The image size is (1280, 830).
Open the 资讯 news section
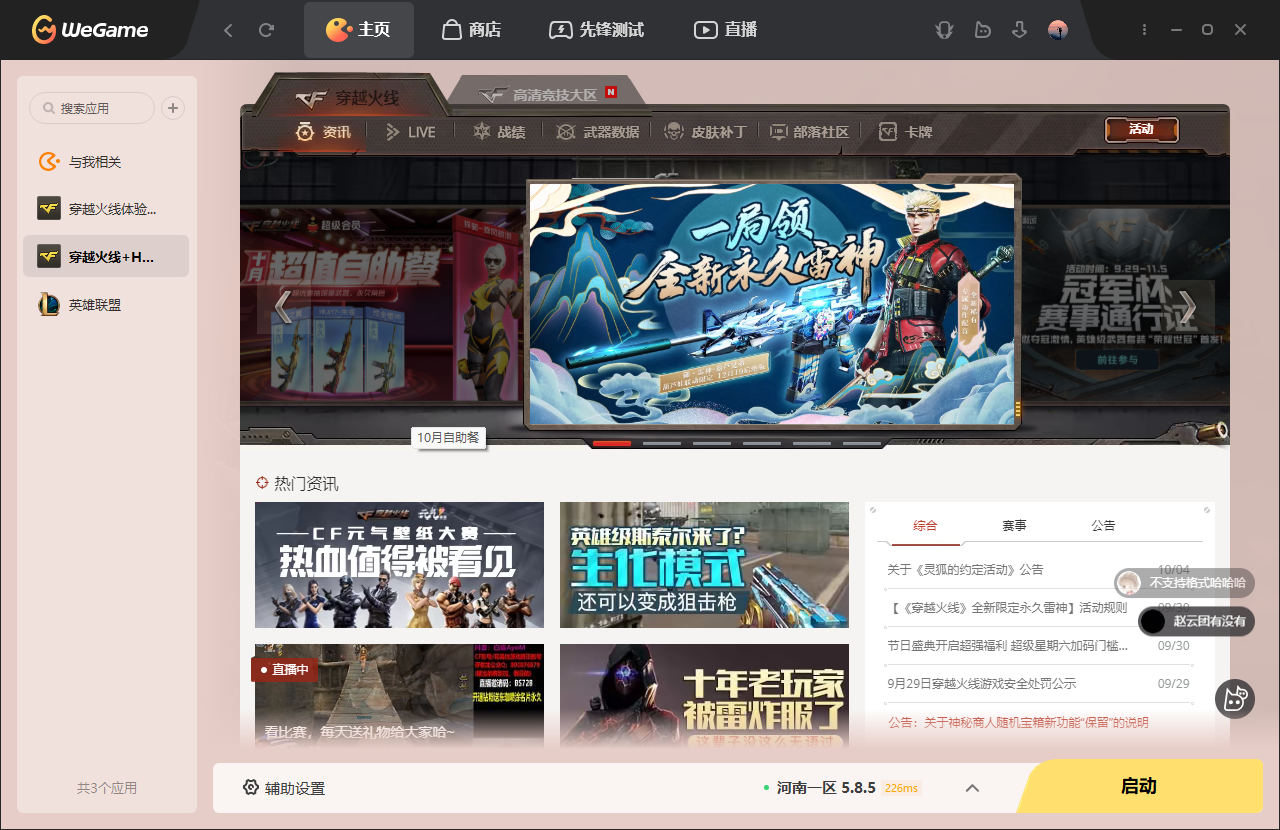point(323,131)
